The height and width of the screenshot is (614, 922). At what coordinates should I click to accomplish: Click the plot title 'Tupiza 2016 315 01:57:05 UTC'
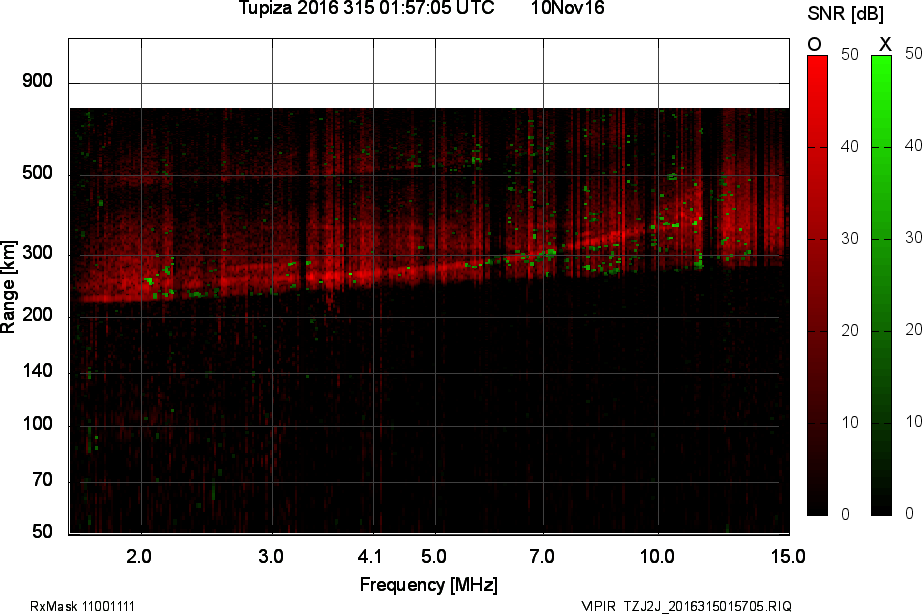pyautogui.click(x=366, y=8)
